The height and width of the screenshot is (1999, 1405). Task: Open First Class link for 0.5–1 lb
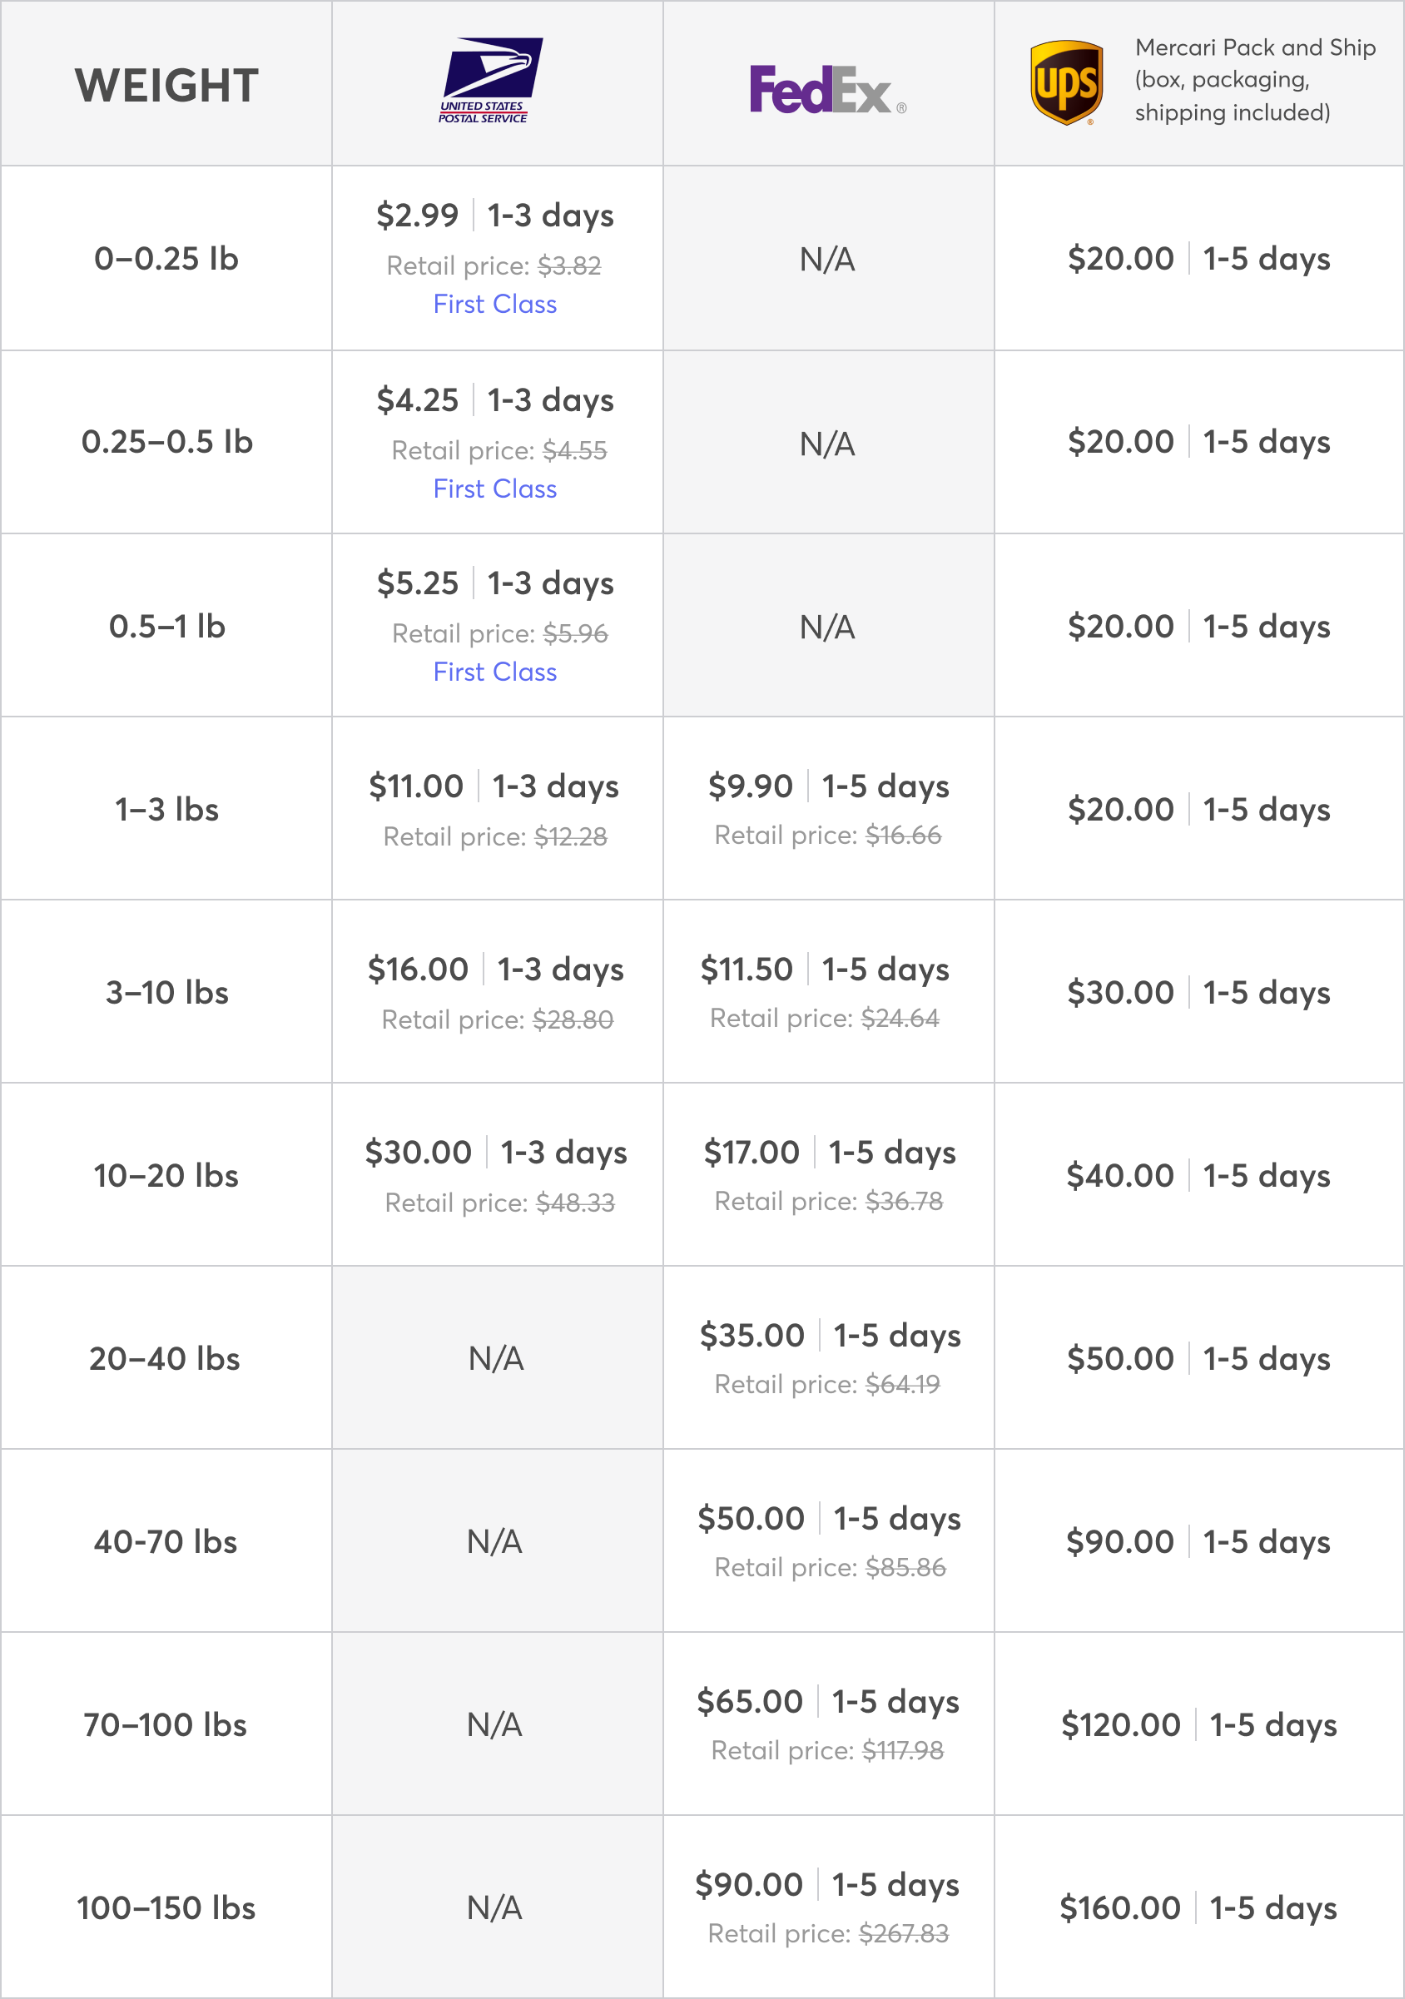click(x=495, y=672)
